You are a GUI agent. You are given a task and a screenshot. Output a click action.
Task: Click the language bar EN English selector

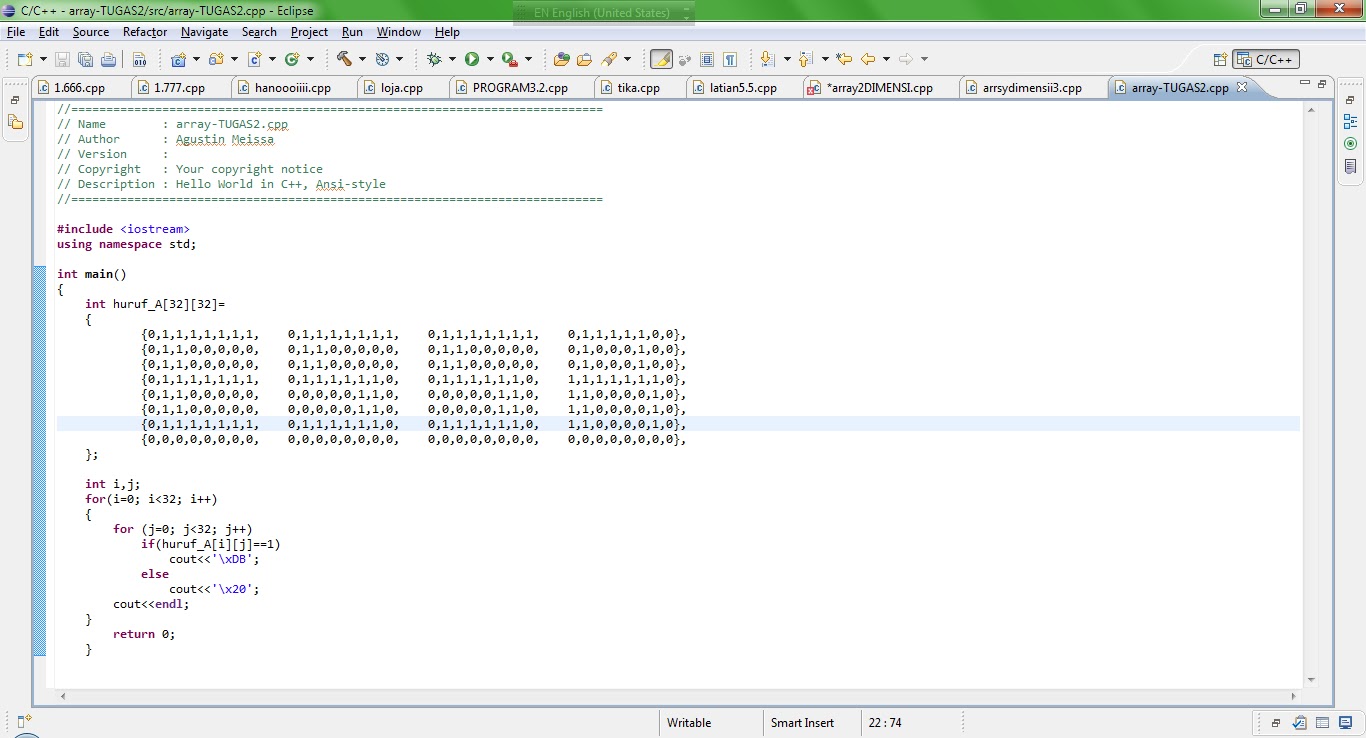pos(603,13)
